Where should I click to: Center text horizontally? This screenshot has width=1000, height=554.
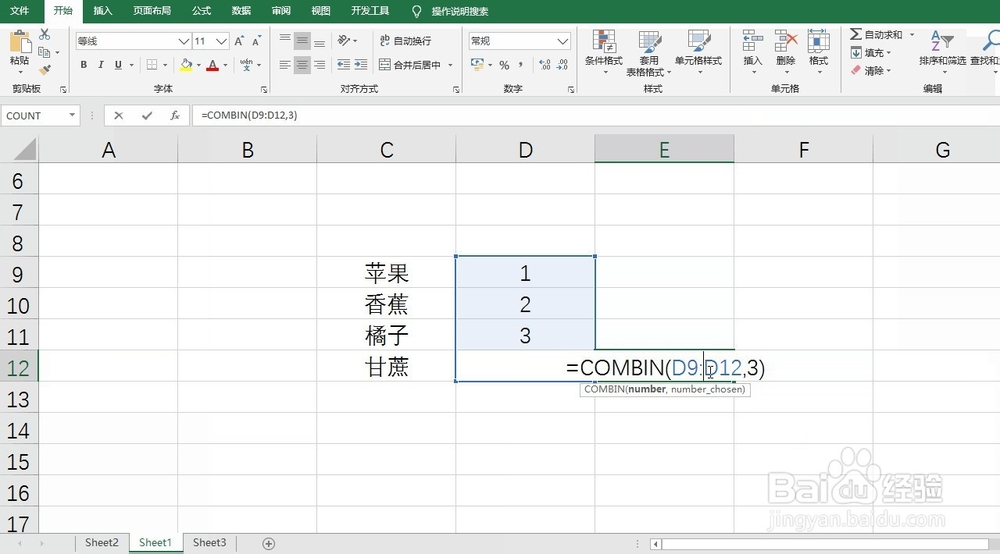(x=302, y=65)
